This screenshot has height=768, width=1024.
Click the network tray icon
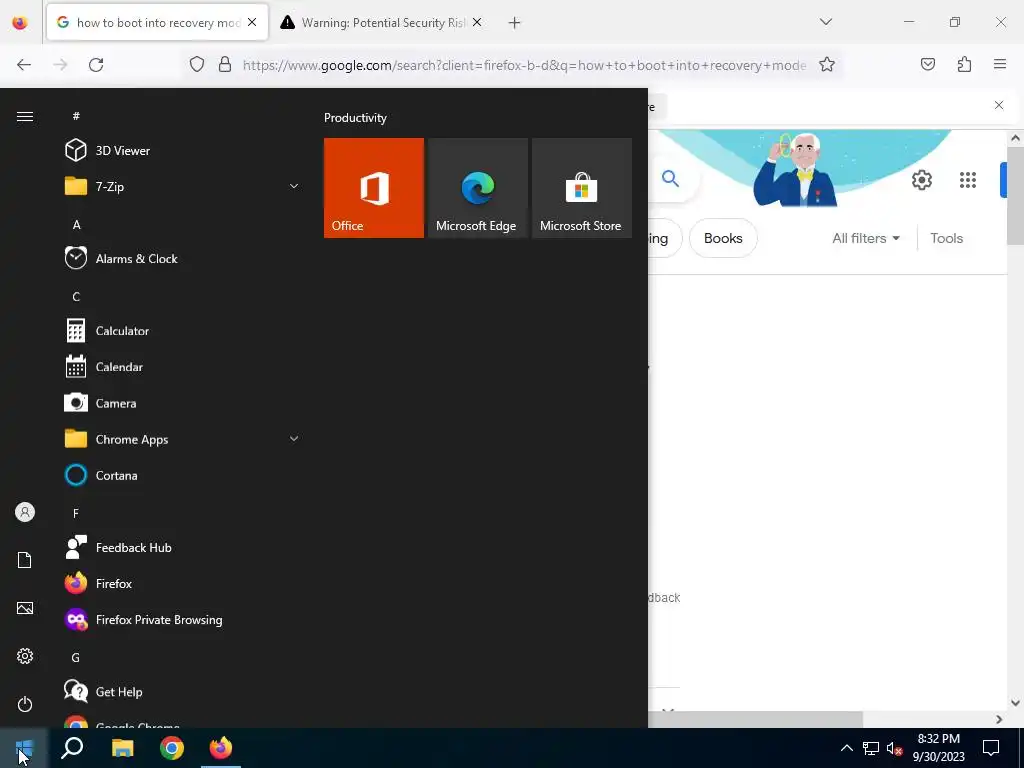[871, 748]
